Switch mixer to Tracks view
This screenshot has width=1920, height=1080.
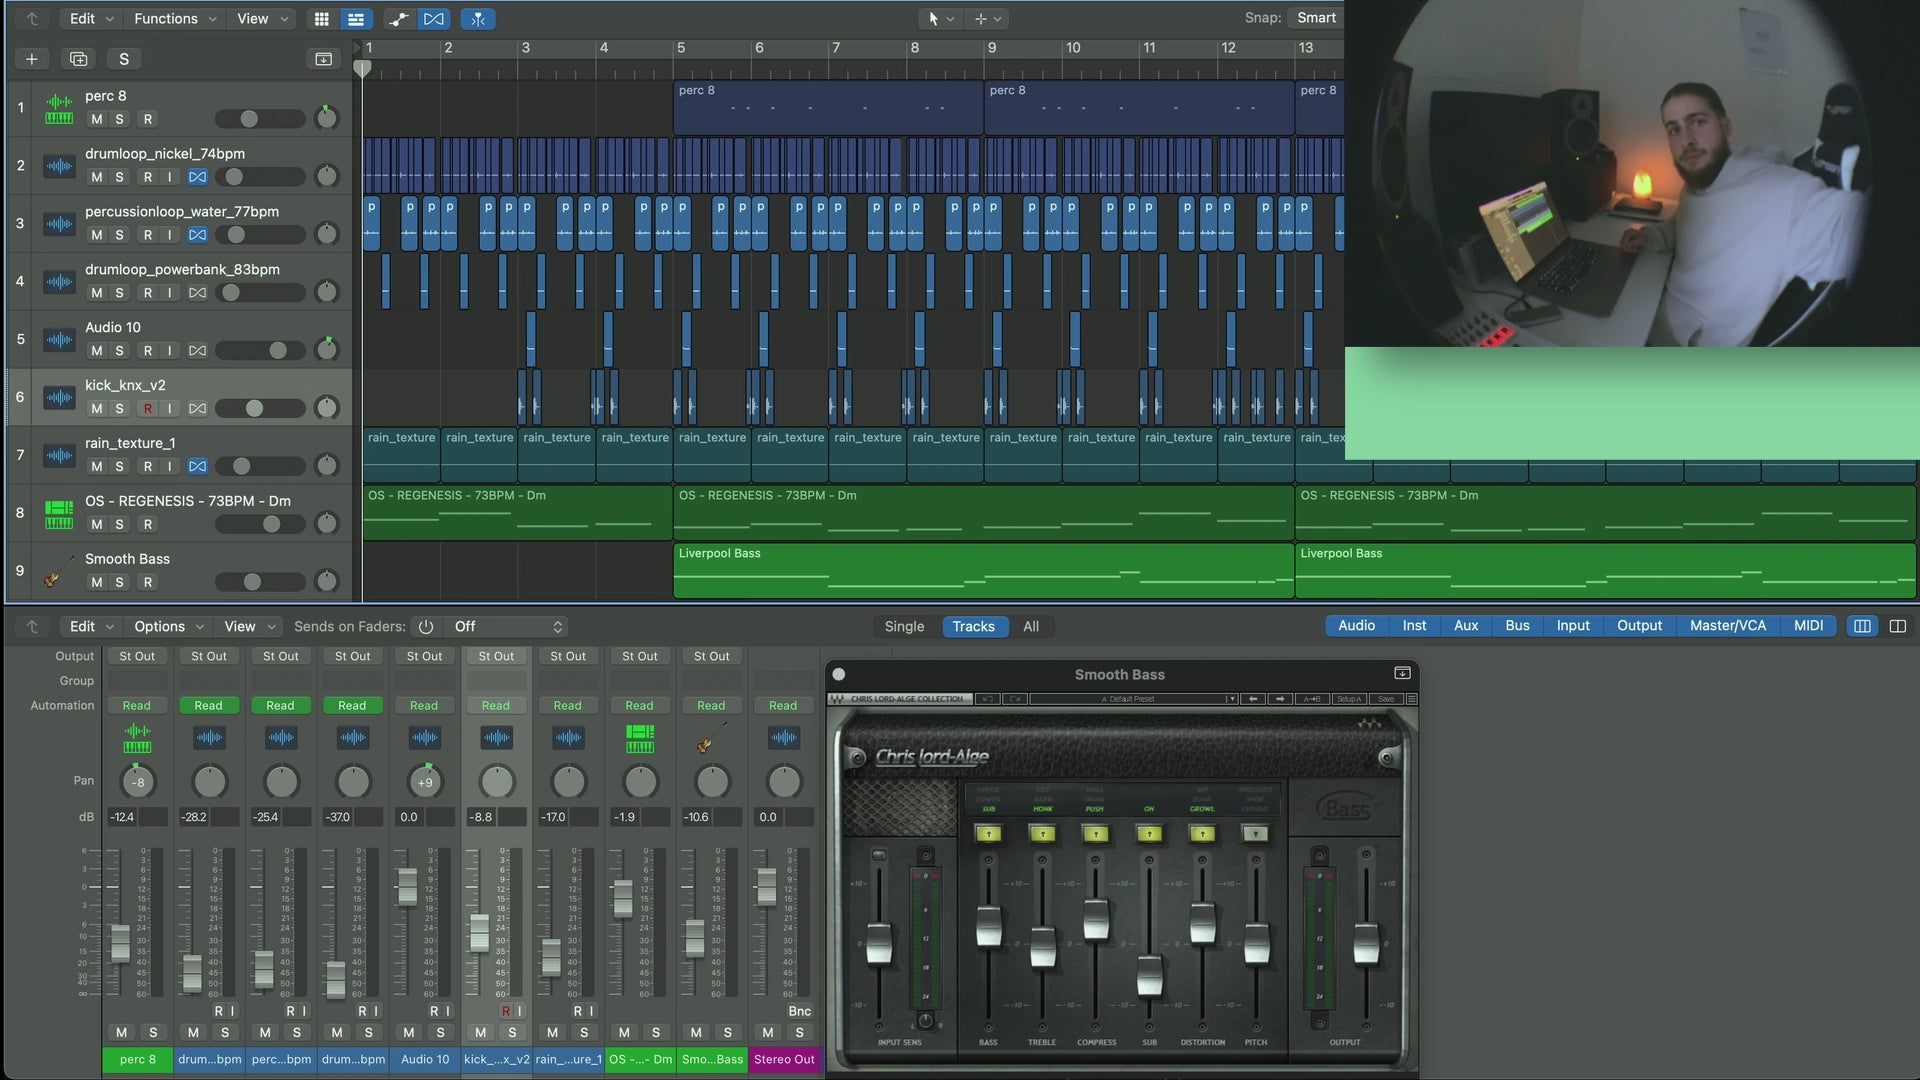[x=973, y=627]
